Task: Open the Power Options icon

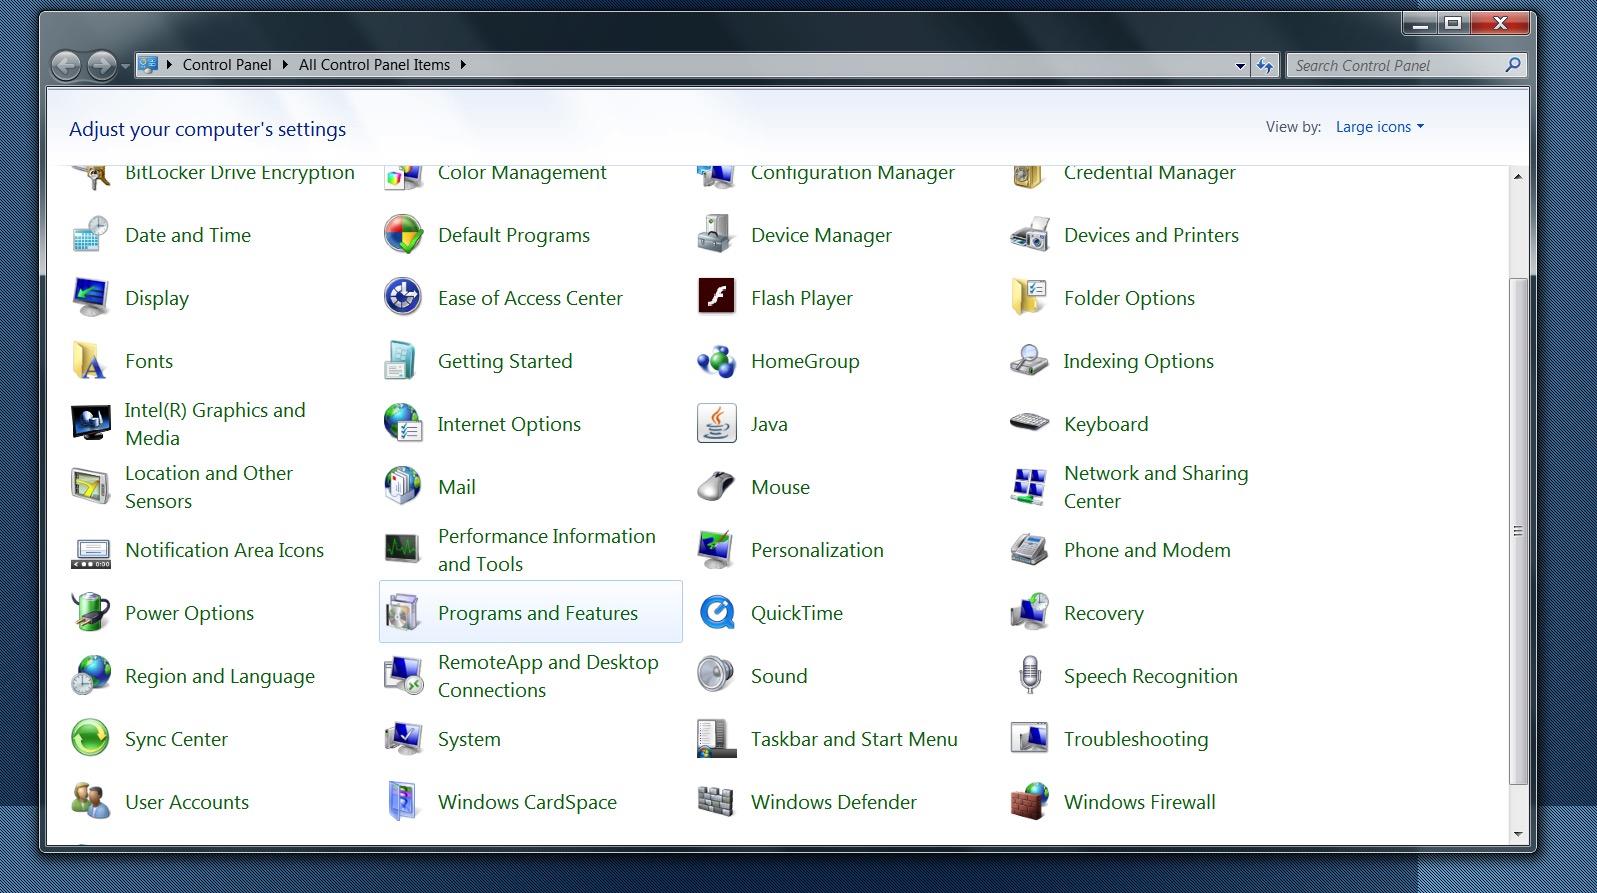Action: pyautogui.click(x=91, y=613)
